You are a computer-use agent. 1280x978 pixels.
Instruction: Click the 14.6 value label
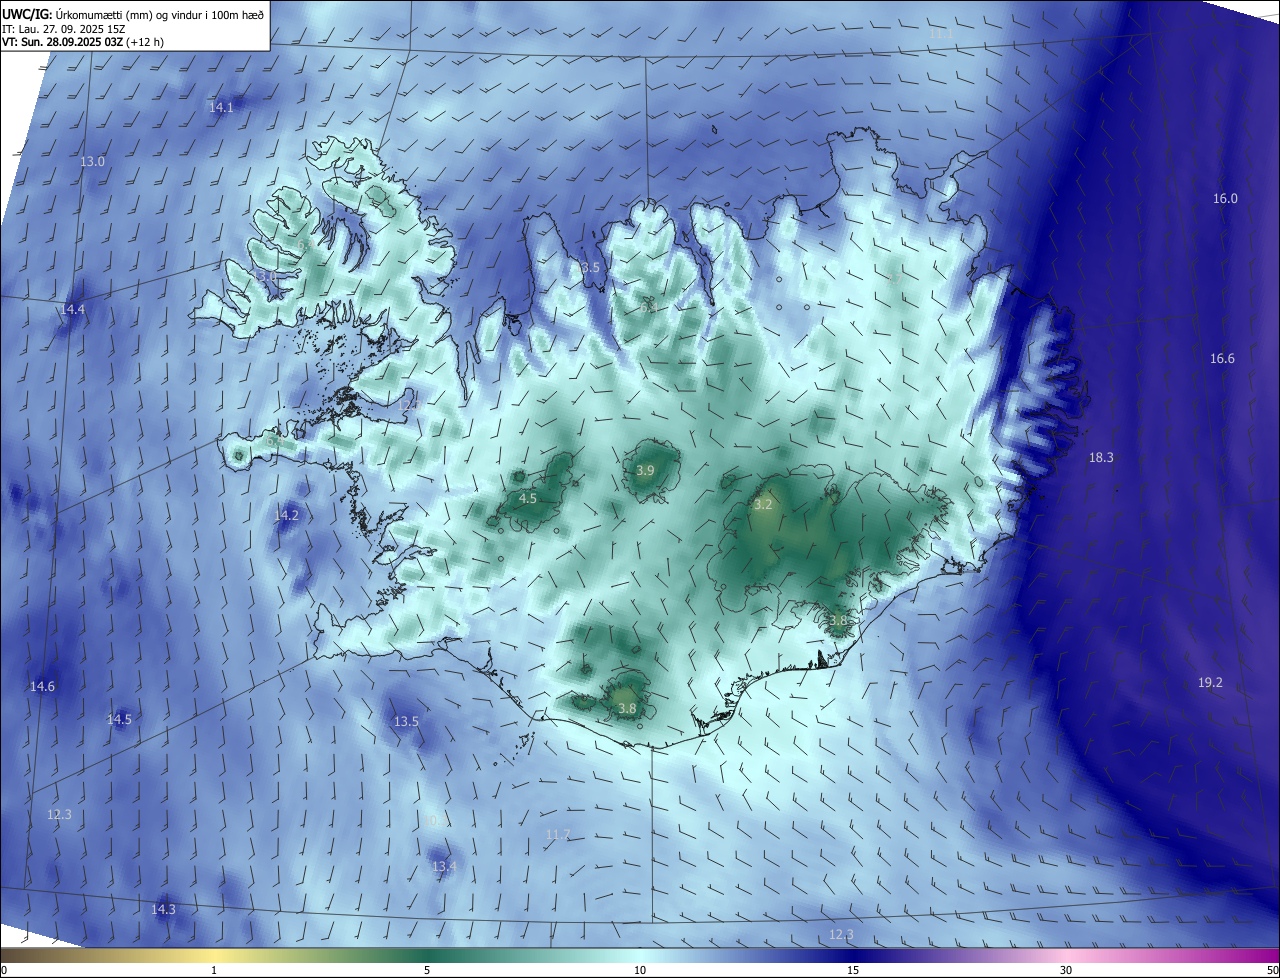42,686
